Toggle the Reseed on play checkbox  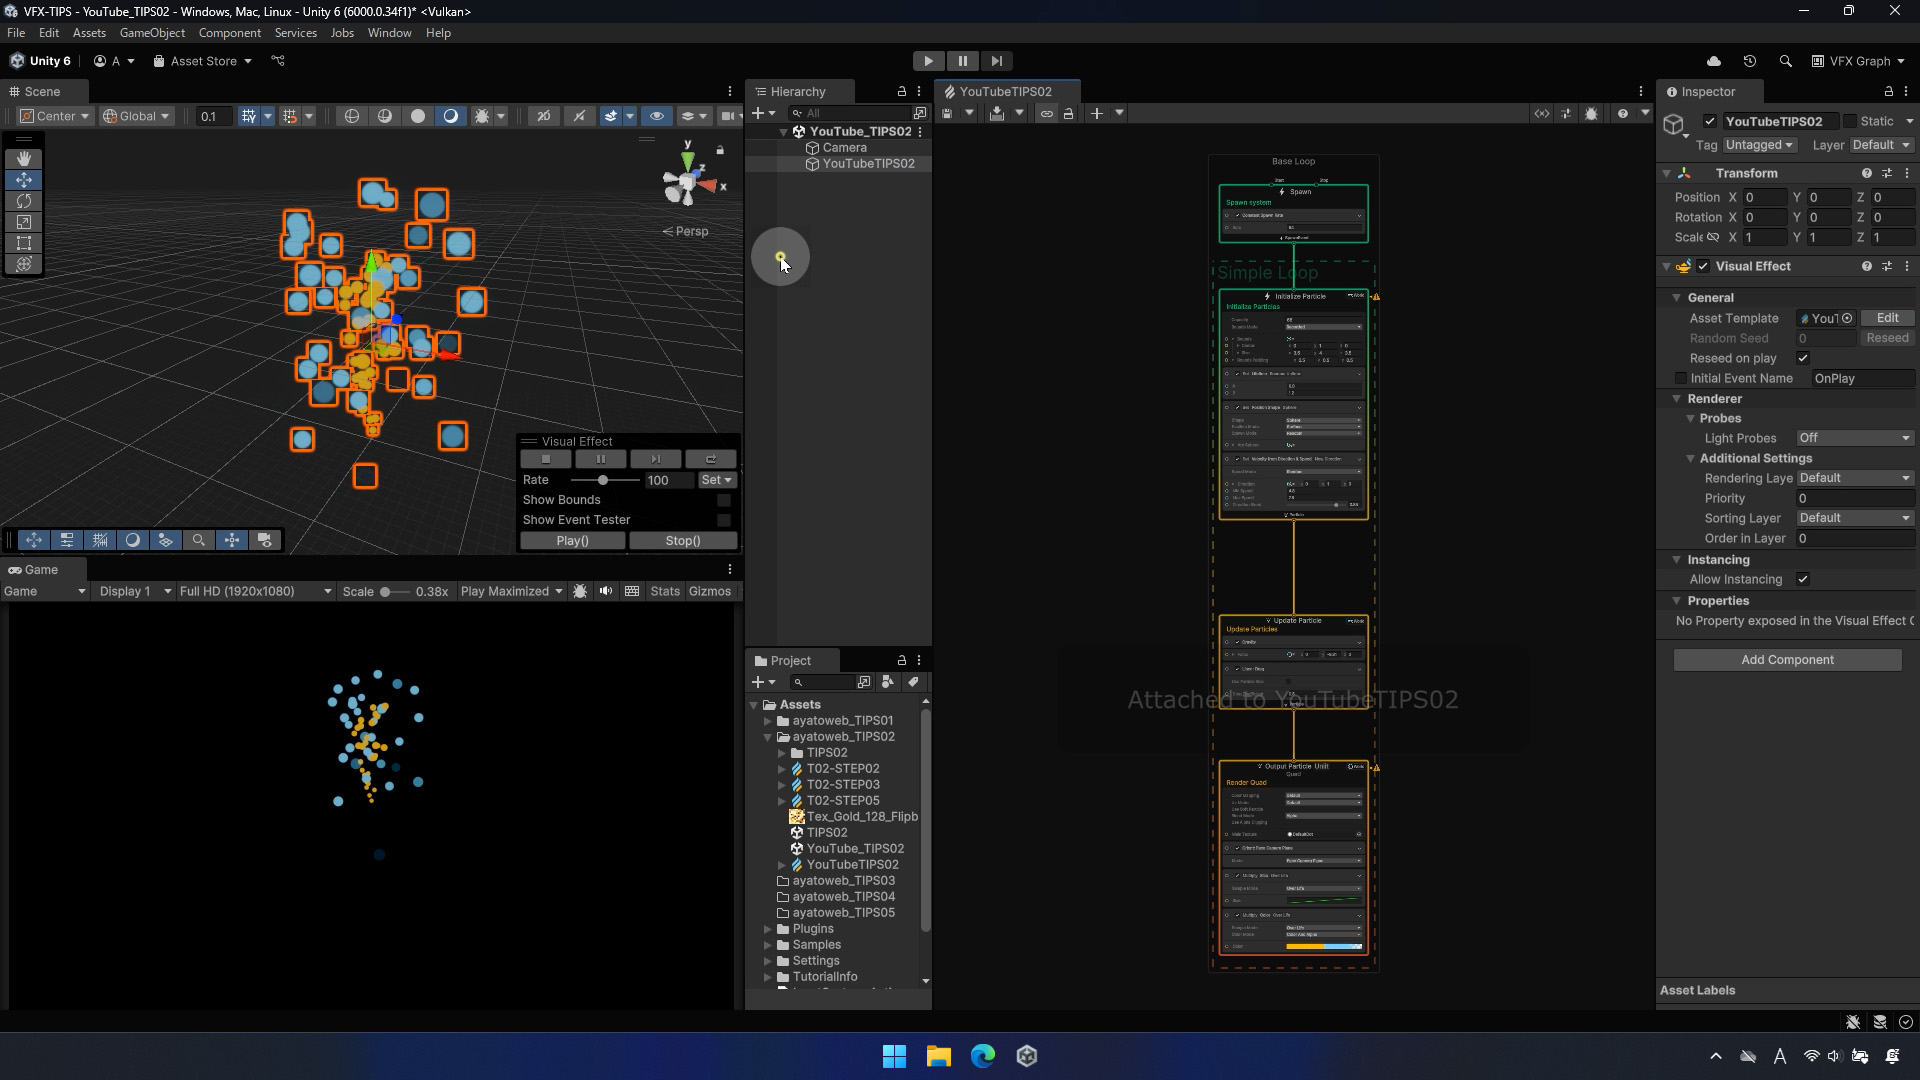coord(1803,358)
